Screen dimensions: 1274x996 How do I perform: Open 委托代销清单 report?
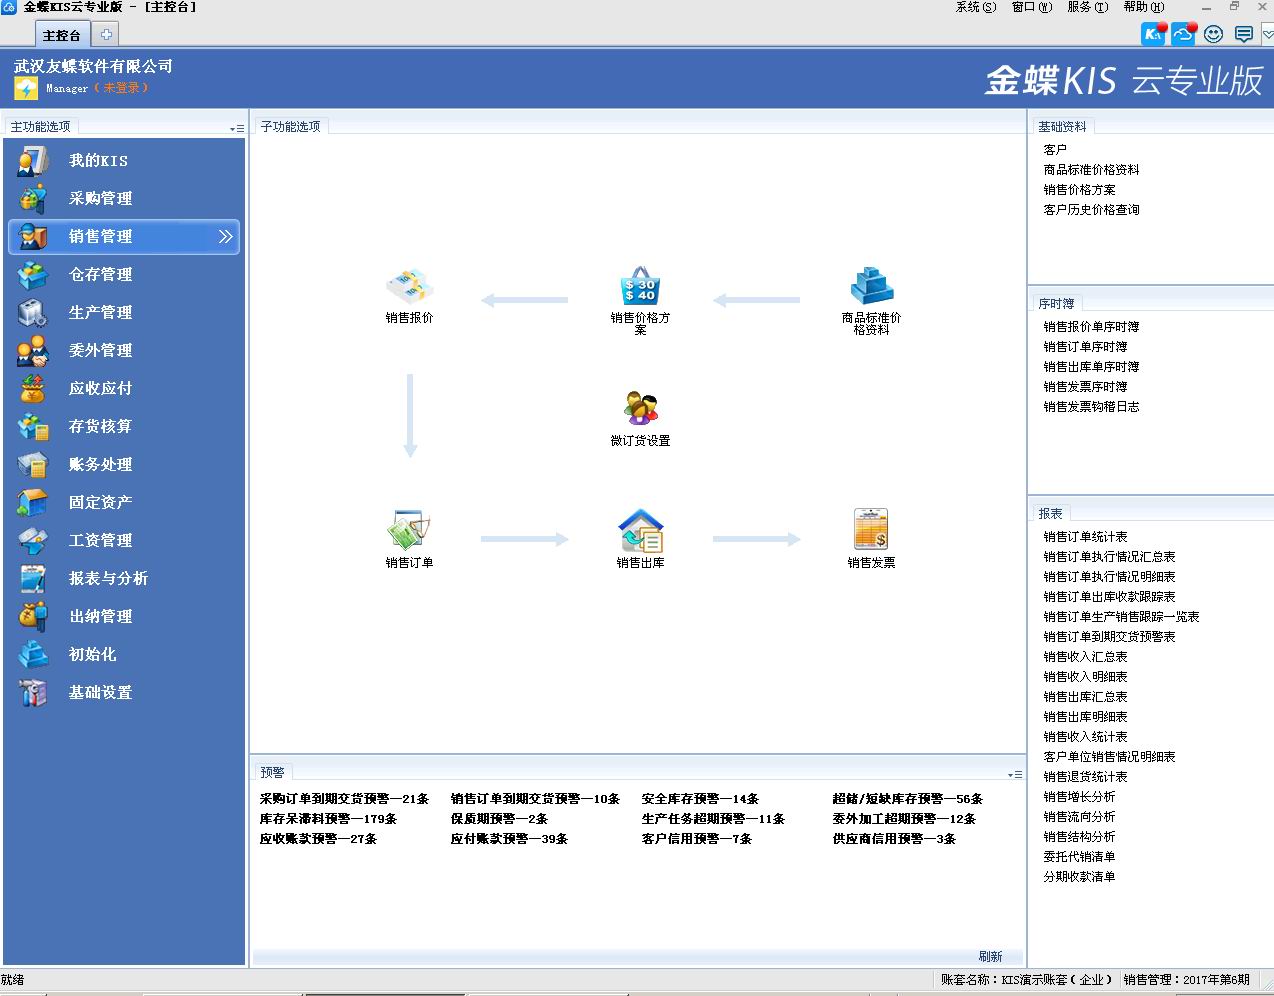click(x=1079, y=857)
